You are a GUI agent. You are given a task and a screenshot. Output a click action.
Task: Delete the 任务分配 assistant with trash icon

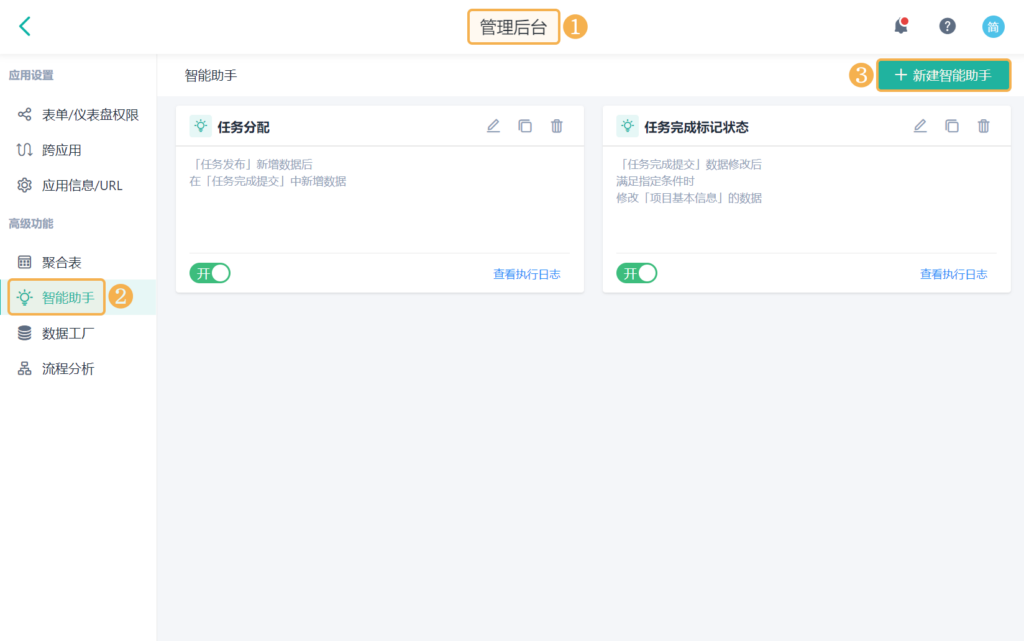[557, 126]
